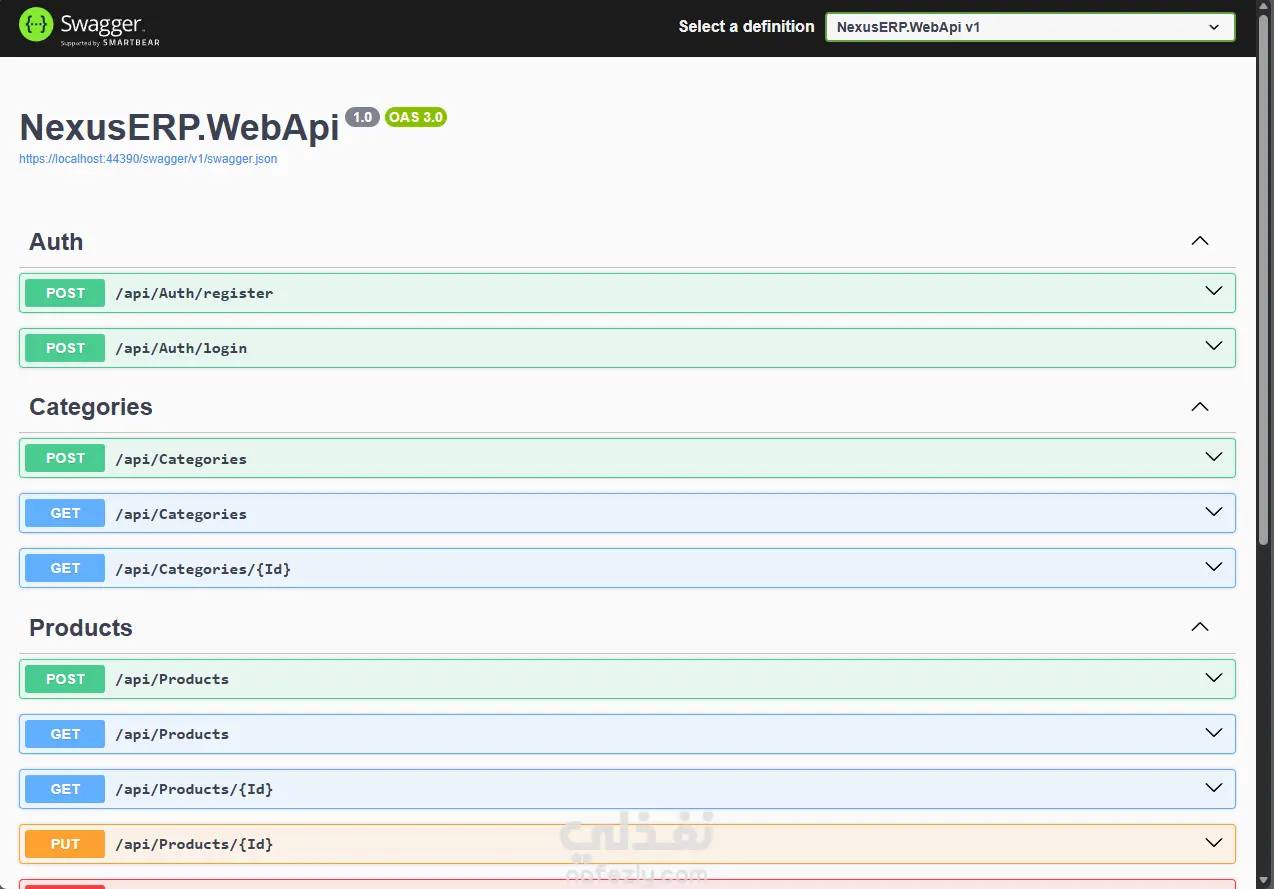The image size is (1274, 889).
Task: Click GET badge for /api/Categories/{Id}
Action: coord(65,568)
